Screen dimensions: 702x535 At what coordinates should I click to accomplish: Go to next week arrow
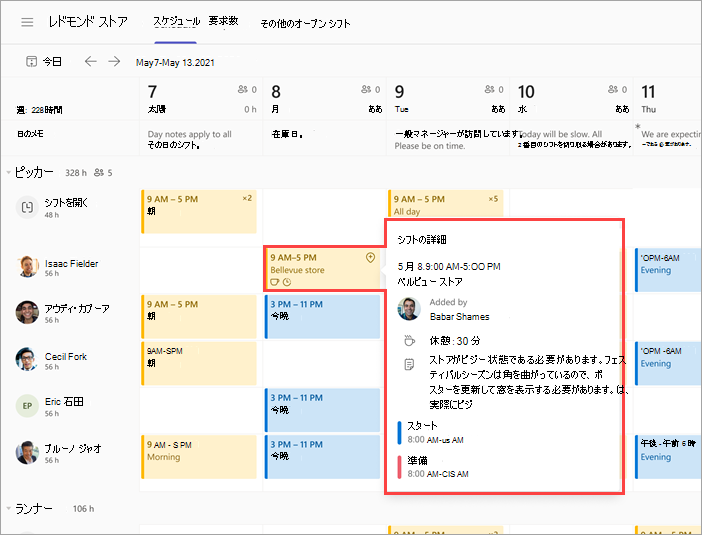(114, 61)
